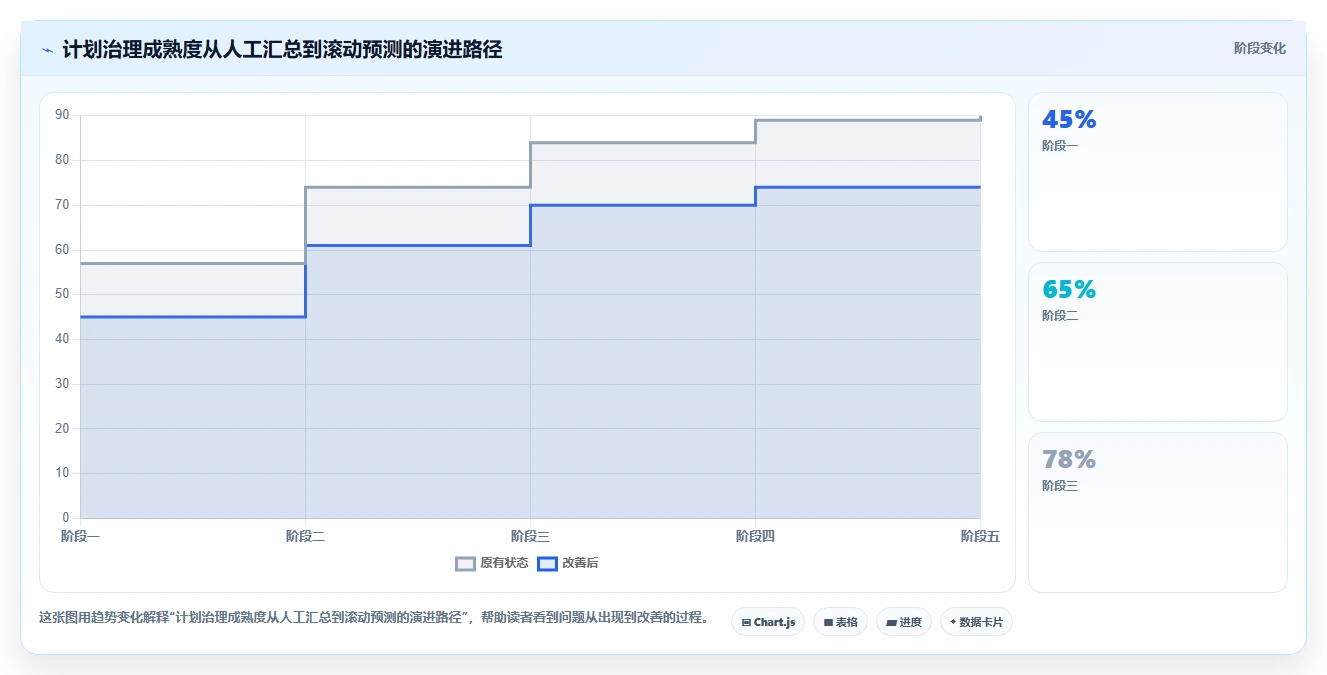This screenshot has height=675, width=1327.
Task: Toggle the 原有状态 legend label
Action: tap(504, 563)
